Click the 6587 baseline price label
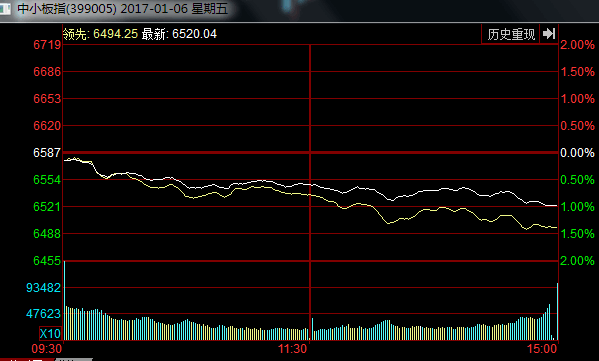The image size is (599, 361). pos(47,153)
